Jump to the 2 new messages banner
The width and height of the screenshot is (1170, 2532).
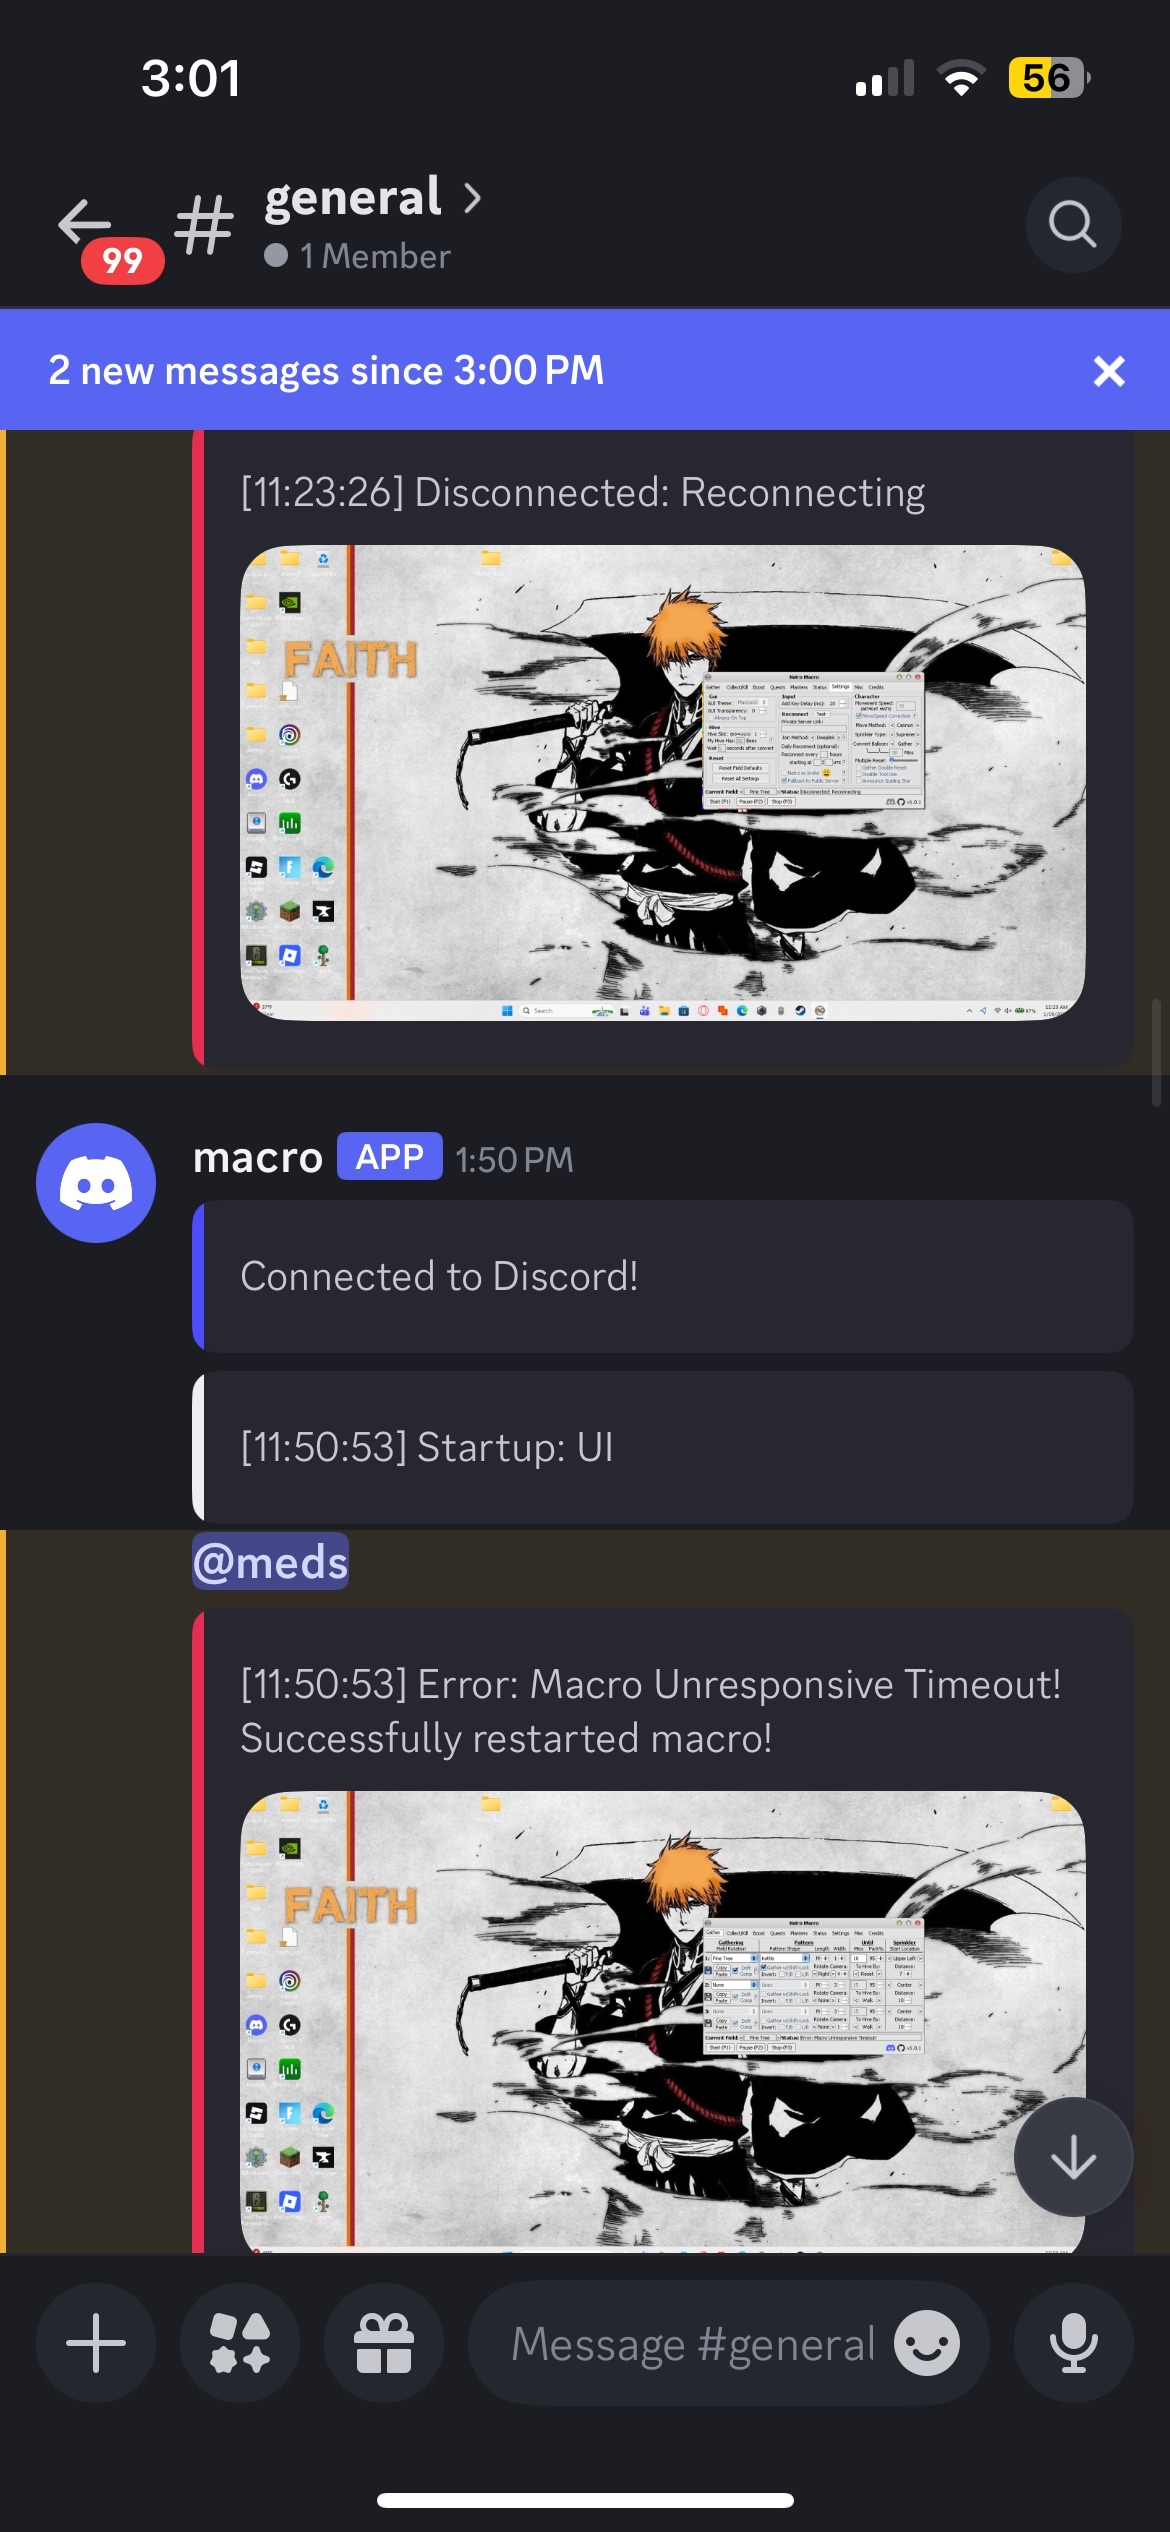pos(326,370)
